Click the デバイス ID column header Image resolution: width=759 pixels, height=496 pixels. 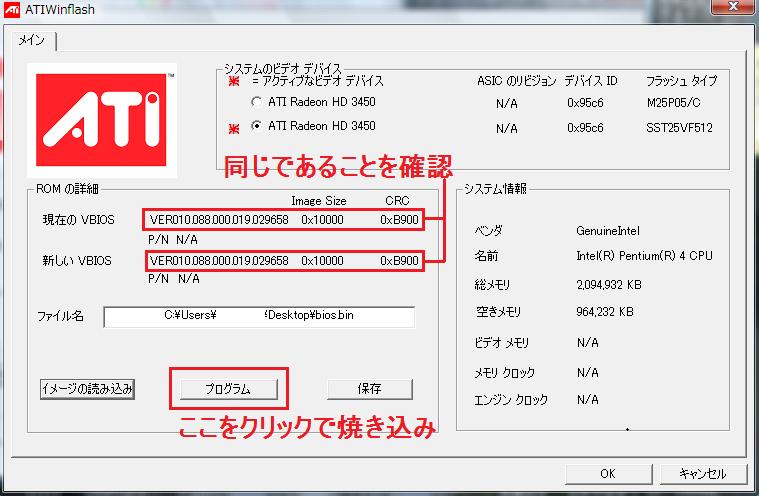click(591, 81)
